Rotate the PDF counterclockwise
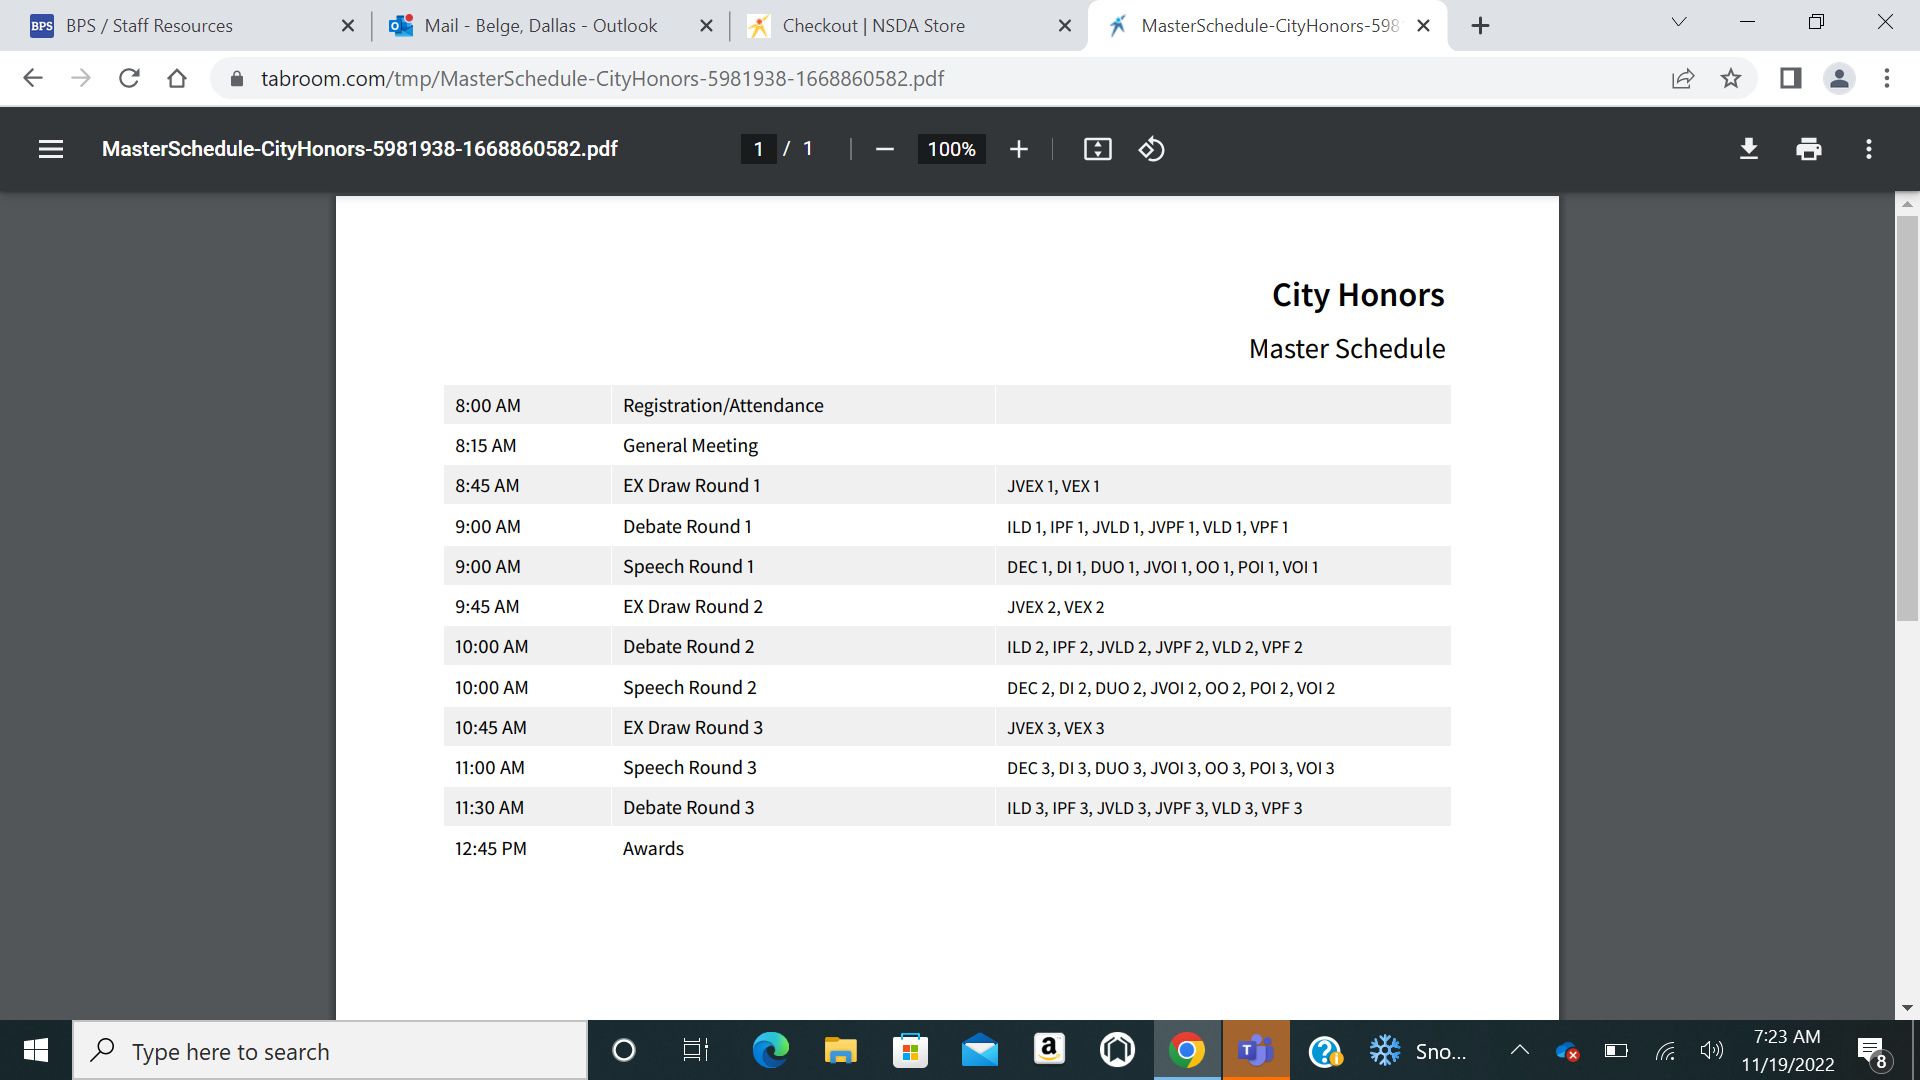The width and height of the screenshot is (1920, 1080). pyautogui.click(x=1151, y=149)
